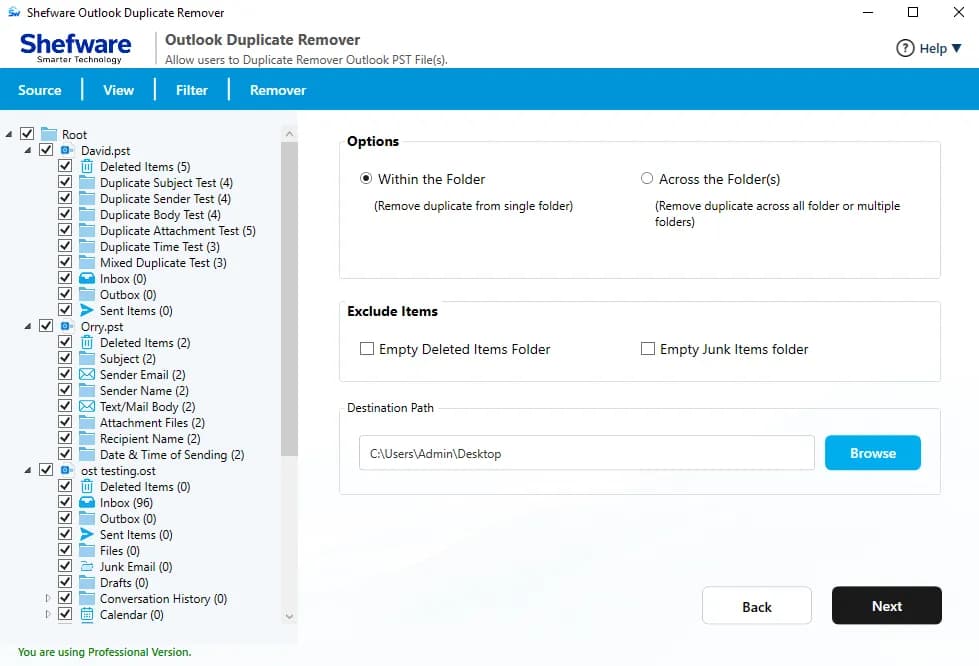Uncheck the David.pst checkbox
Image resolution: width=979 pixels, height=666 pixels.
pyautogui.click(x=46, y=150)
